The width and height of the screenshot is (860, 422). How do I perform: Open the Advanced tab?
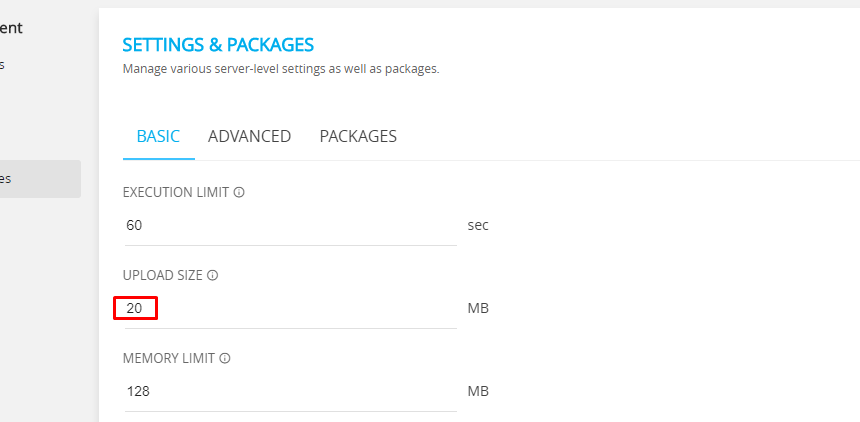pyautogui.click(x=250, y=136)
